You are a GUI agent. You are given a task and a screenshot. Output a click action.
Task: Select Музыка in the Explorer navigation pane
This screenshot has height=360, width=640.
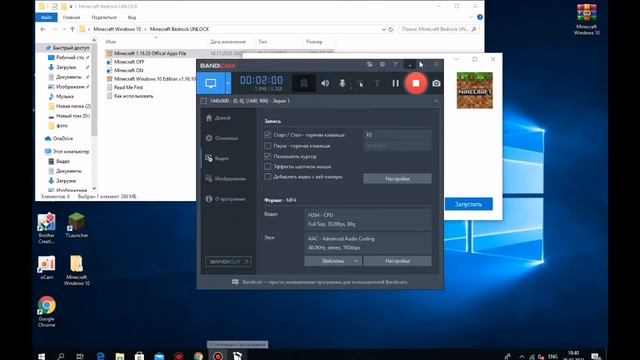(61, 97)
